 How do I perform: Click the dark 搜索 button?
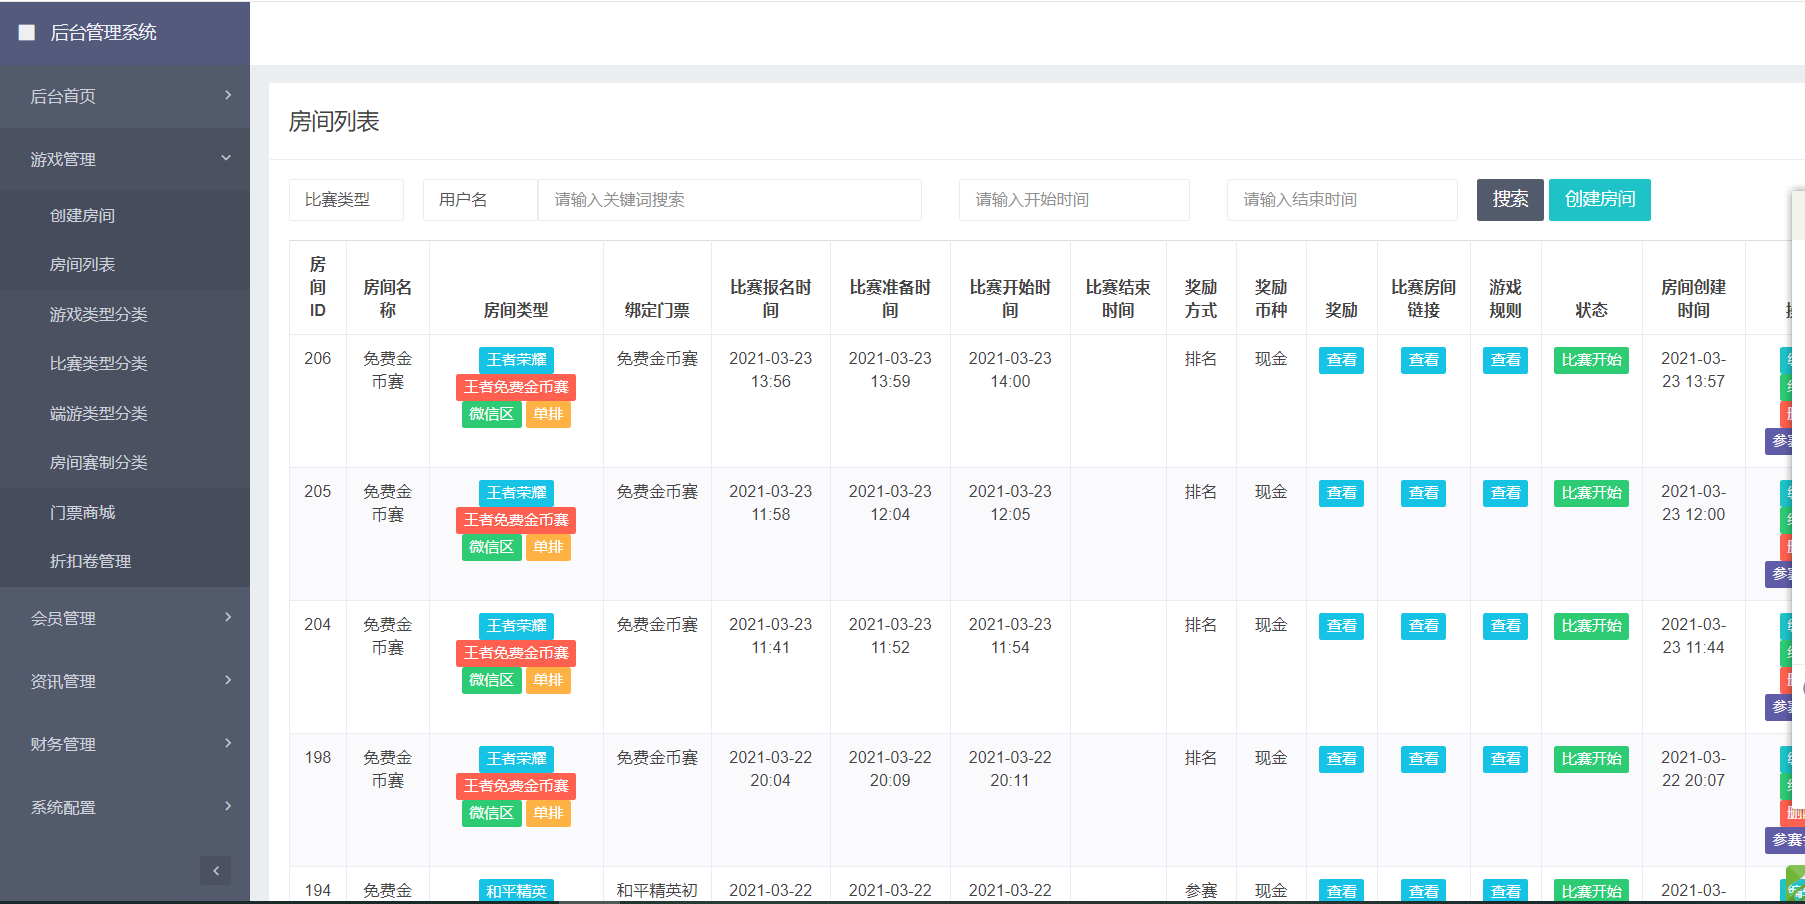pos(1509,200)
